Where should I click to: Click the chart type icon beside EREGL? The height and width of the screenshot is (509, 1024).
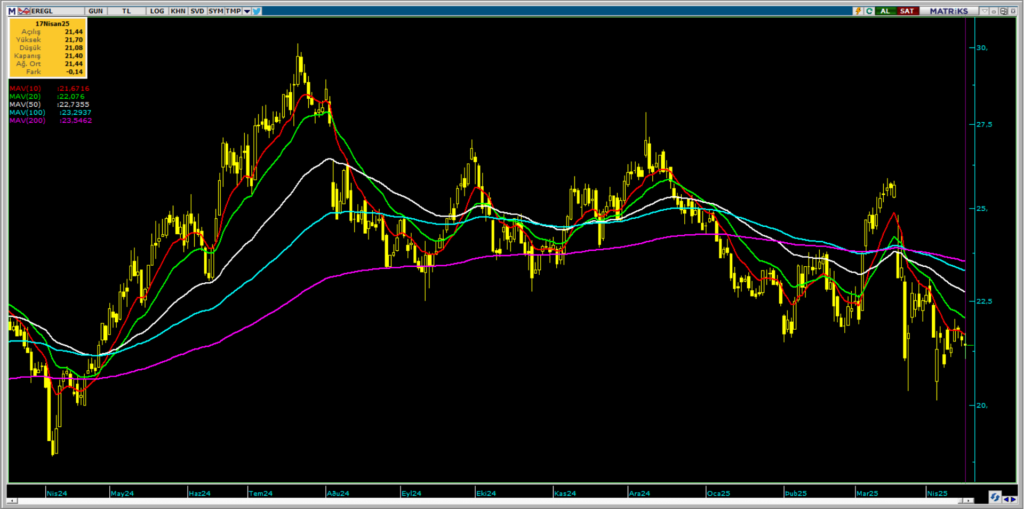point(22,10)
